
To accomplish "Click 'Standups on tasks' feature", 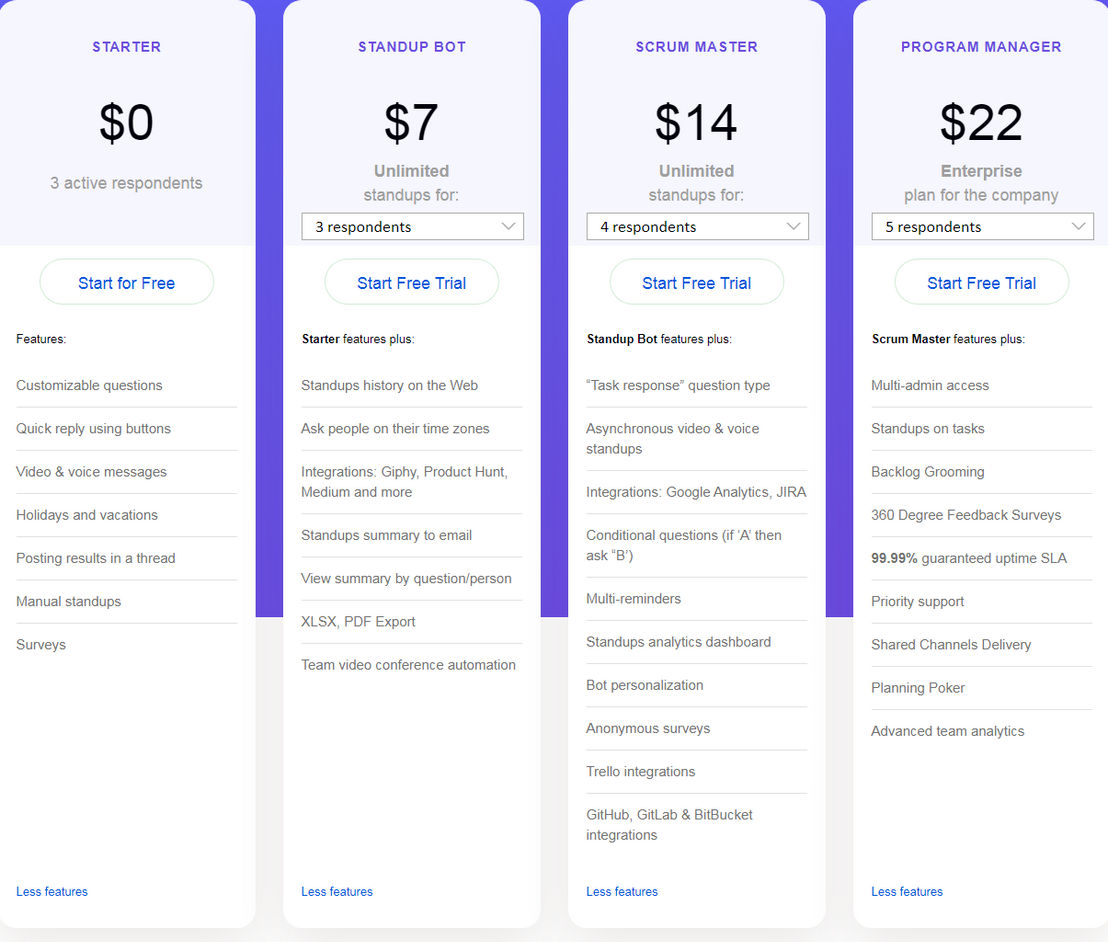I will tap(928, 428).
